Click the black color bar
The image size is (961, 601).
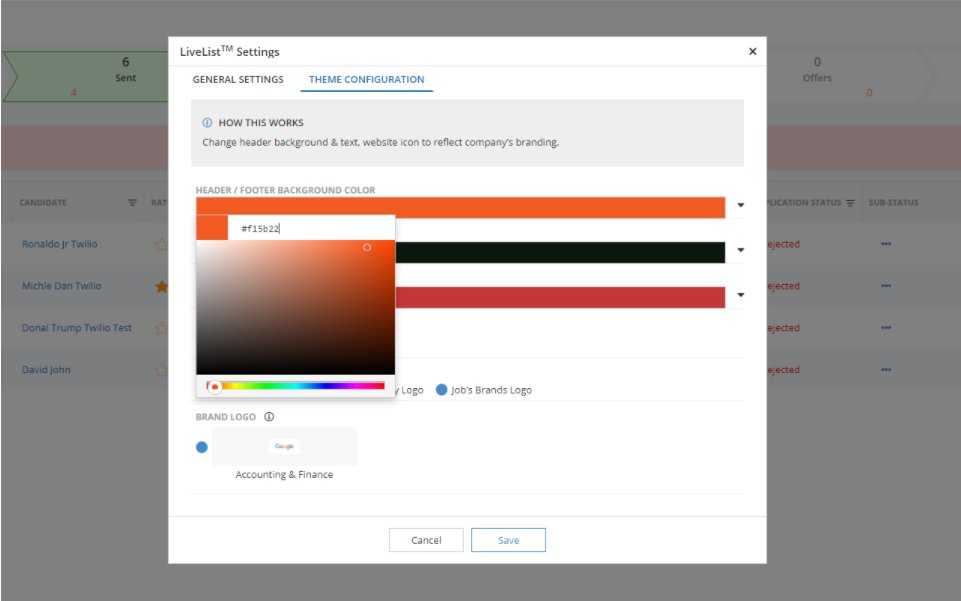coord(560,252)
